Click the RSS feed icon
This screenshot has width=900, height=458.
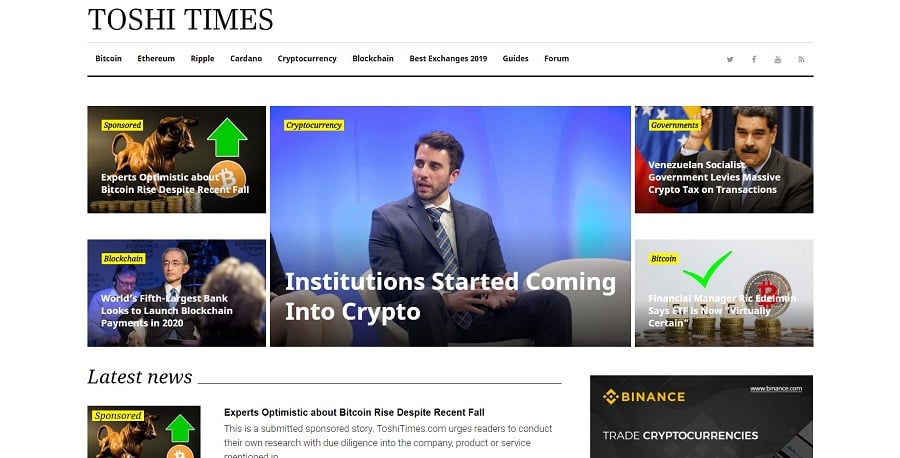pyautogui.click(x=801, y=59)
